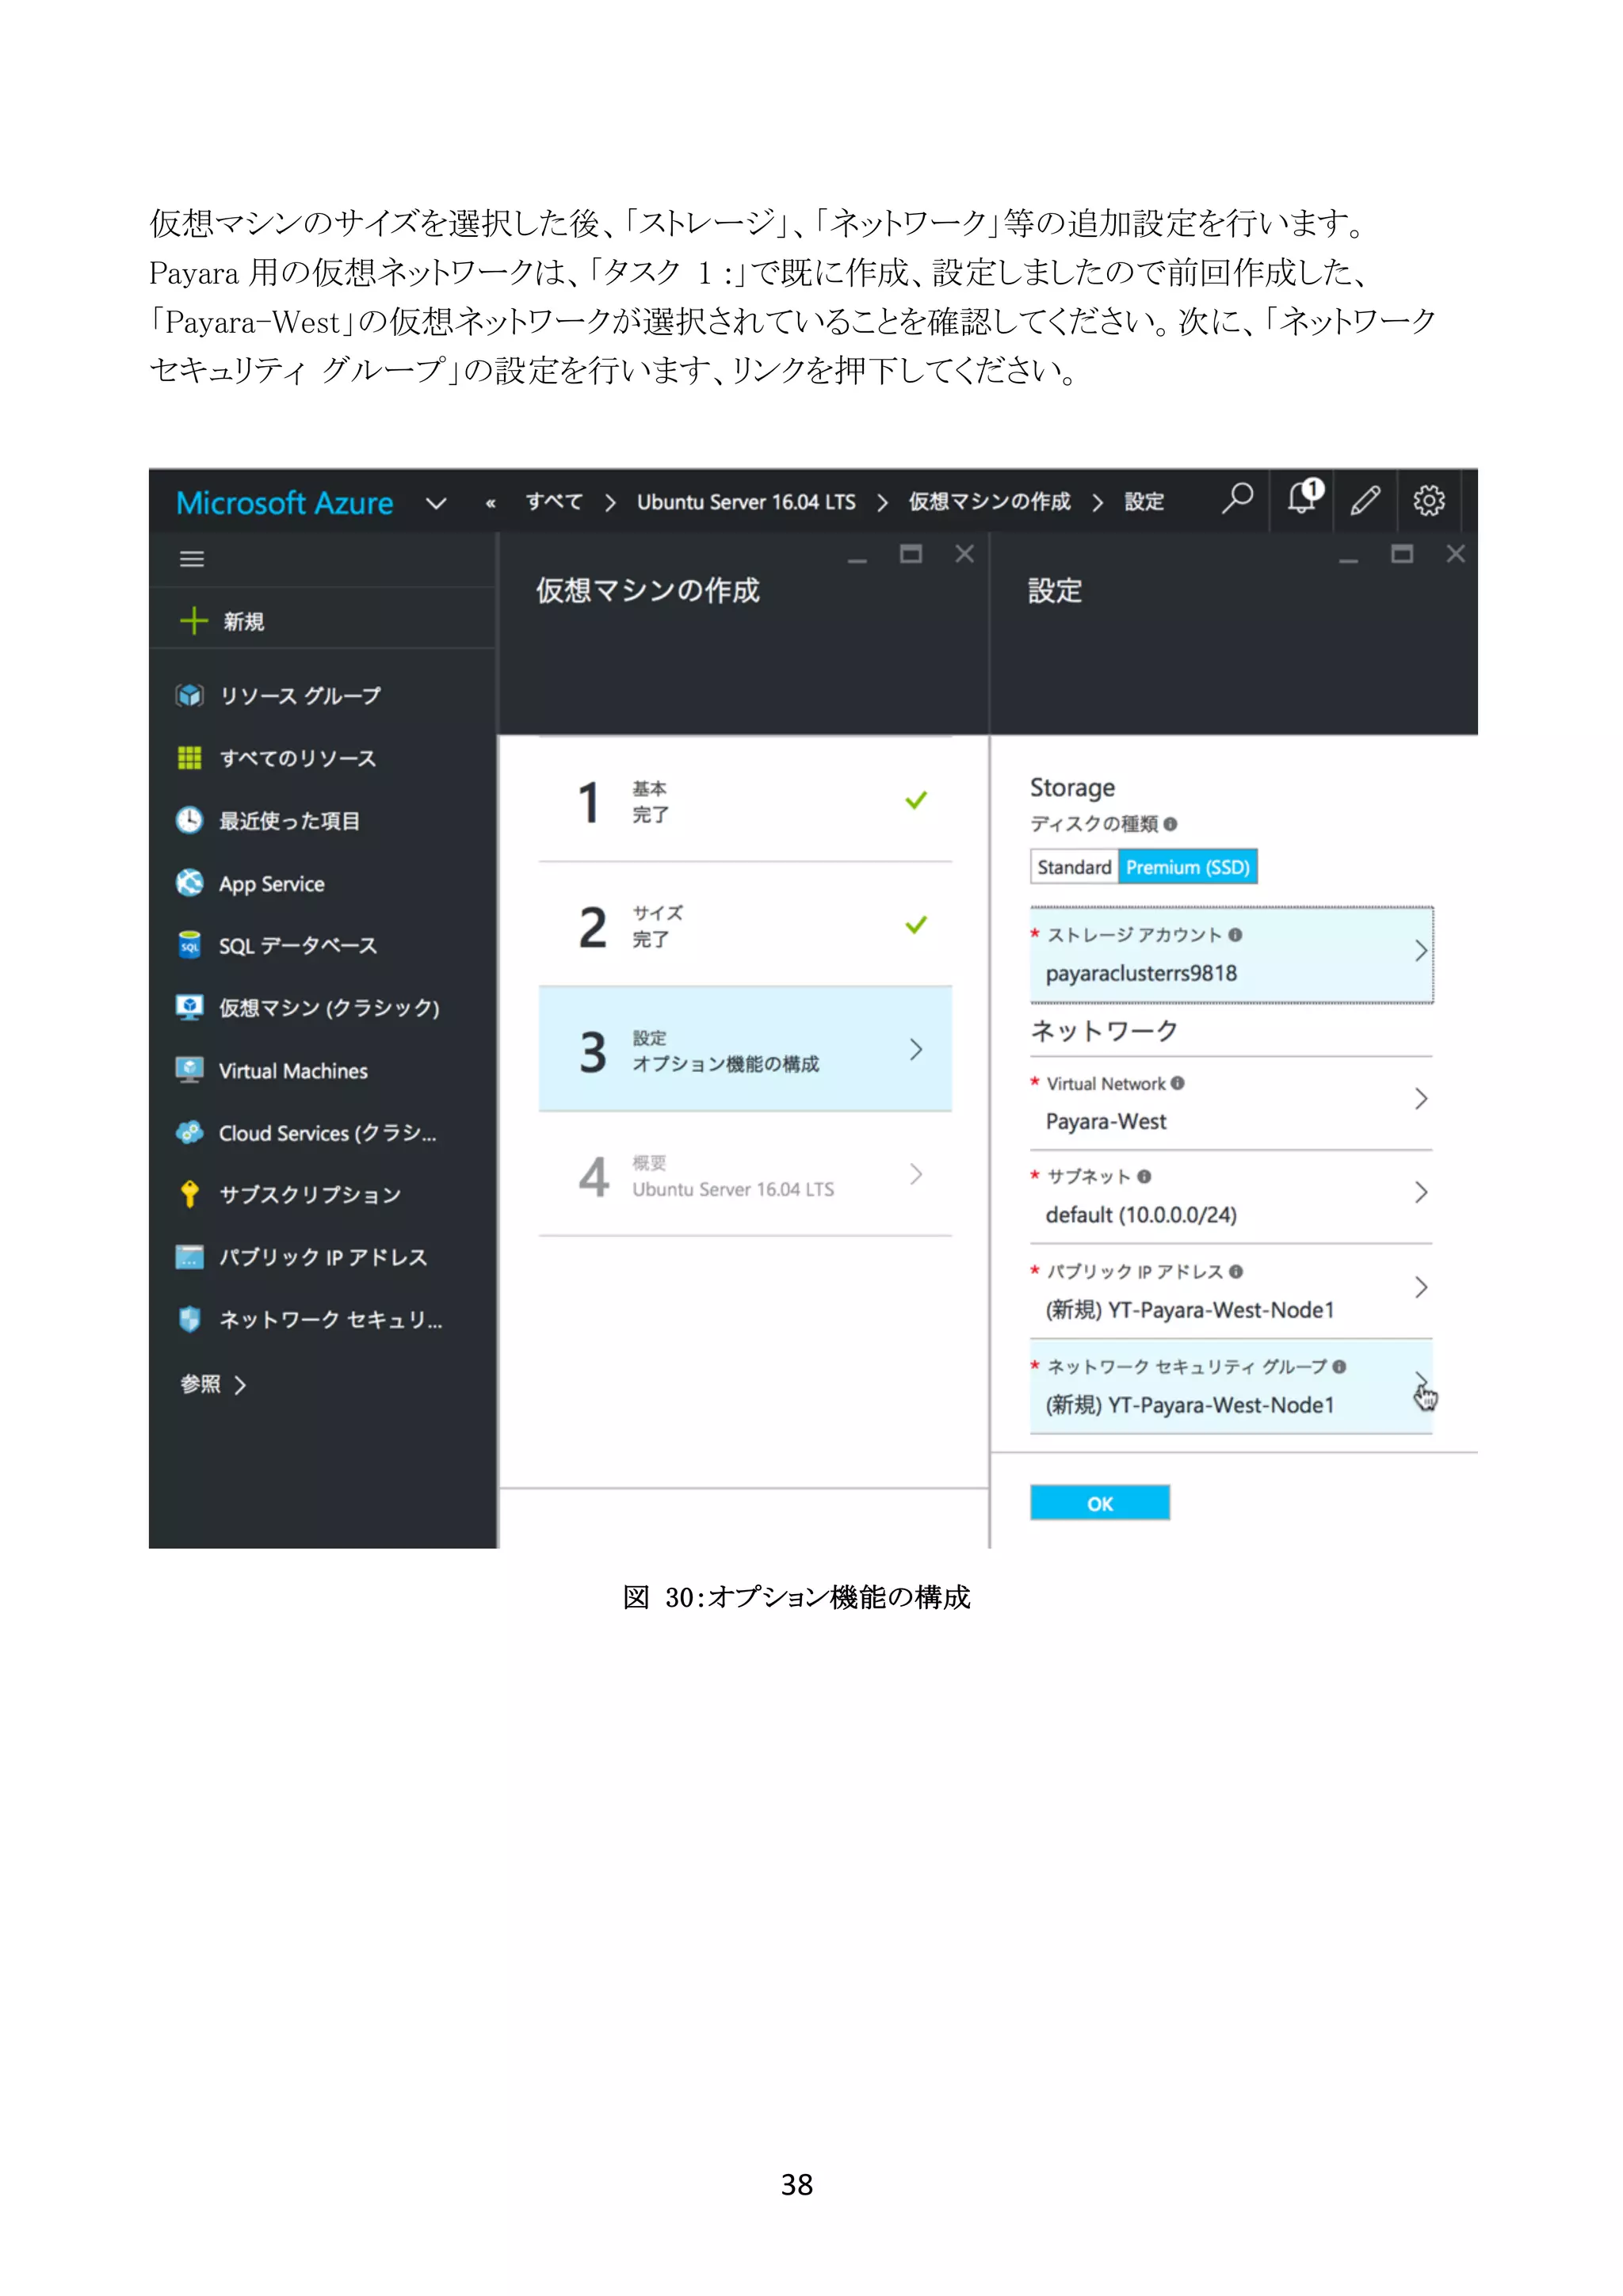
Task: Click 設定 breadcrumb item
Action: [x=1144, y=502]
